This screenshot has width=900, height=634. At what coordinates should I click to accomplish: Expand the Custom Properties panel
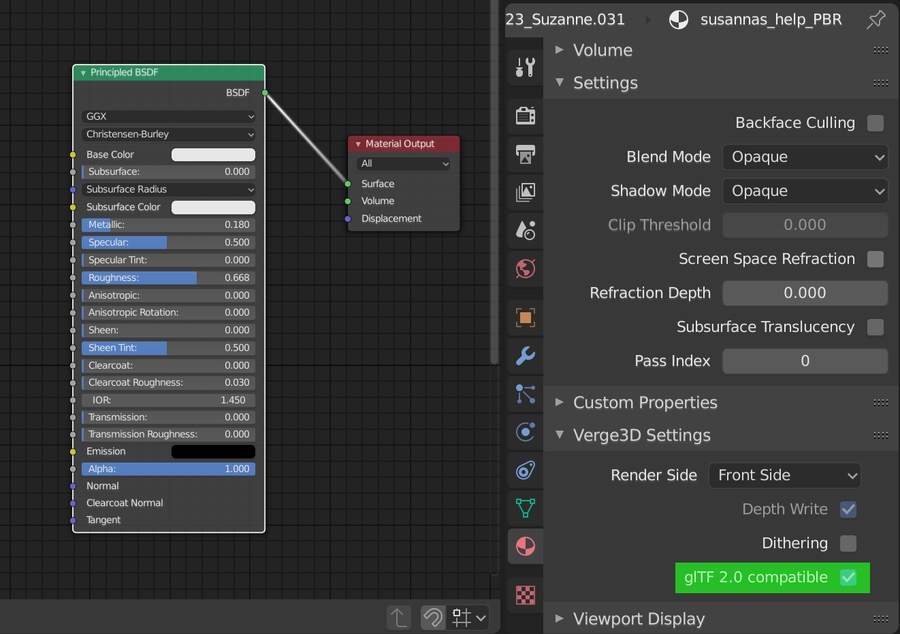pyautogui.click(x=645, y=402)
